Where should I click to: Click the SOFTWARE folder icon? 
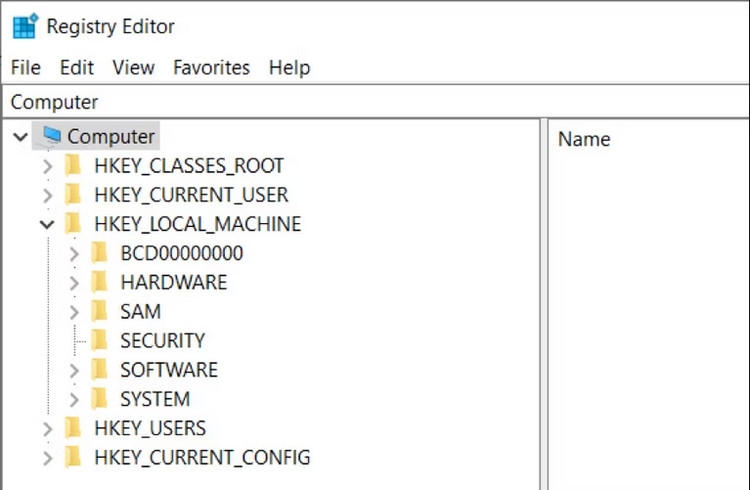pyautogui.click(x=99, y=370)
